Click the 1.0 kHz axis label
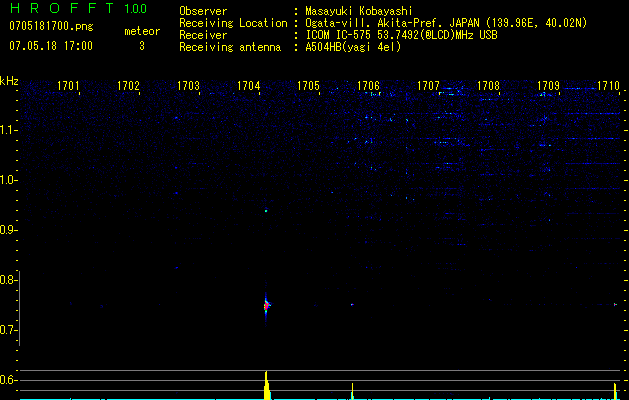629x400 pixels. click(x=8, y=180)
